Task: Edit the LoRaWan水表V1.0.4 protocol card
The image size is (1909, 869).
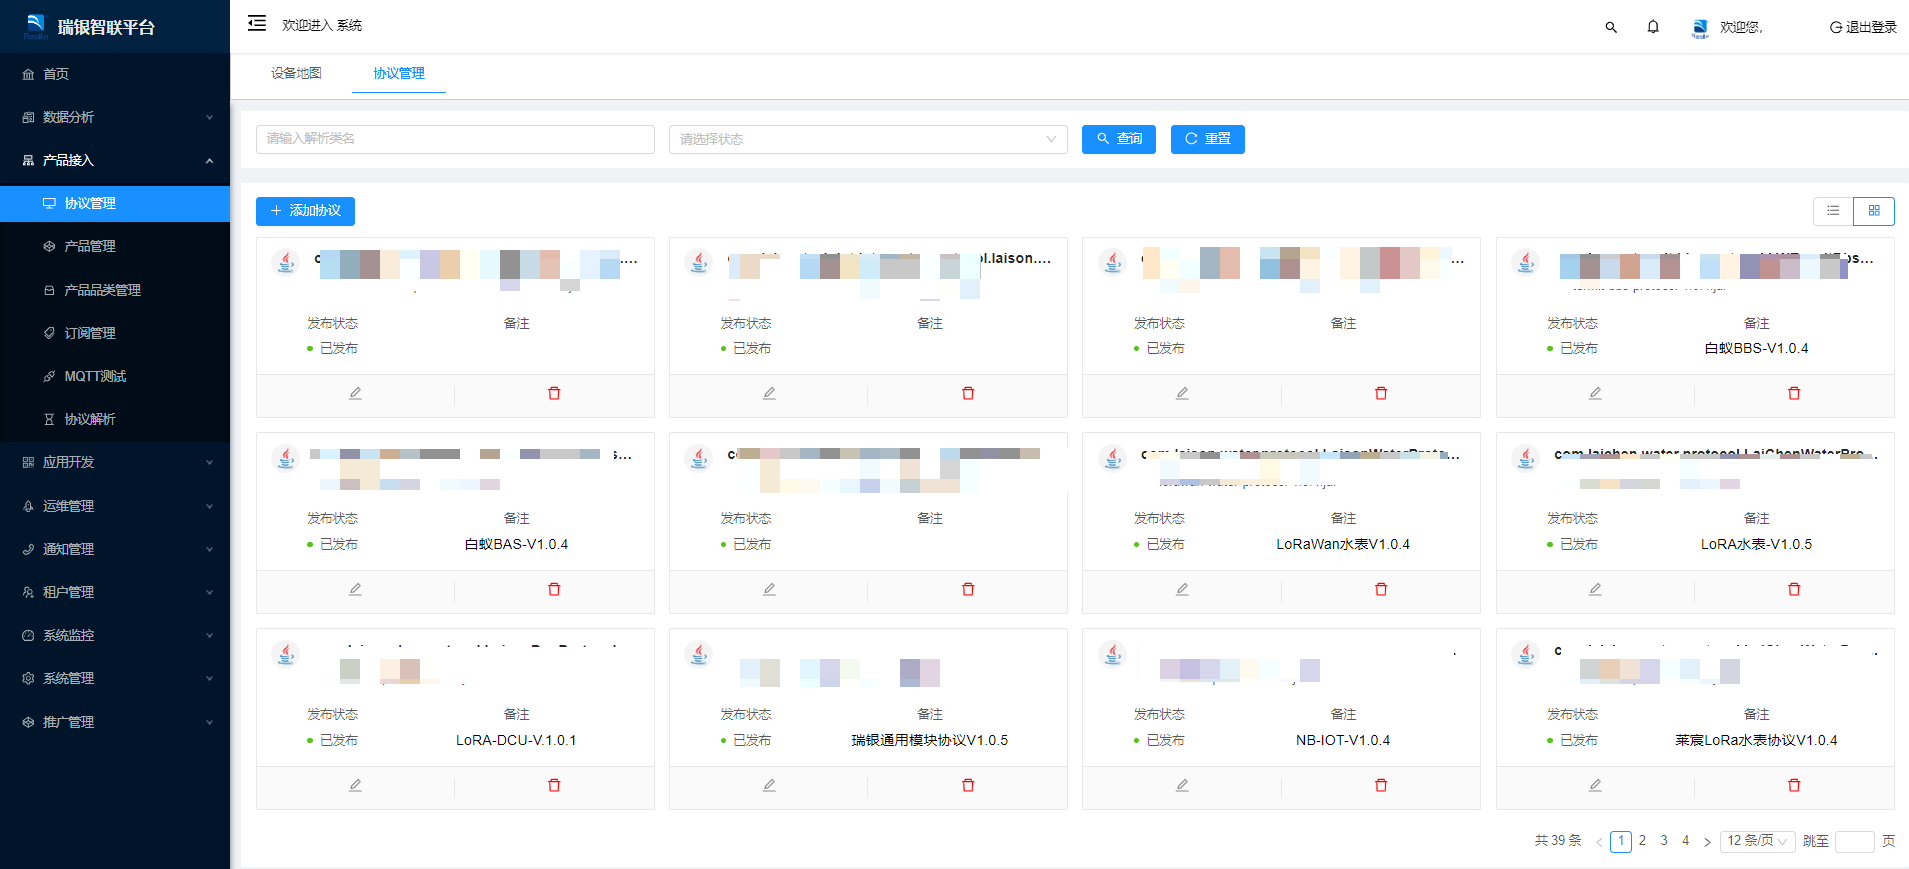Action: [x=1182, y=590]
